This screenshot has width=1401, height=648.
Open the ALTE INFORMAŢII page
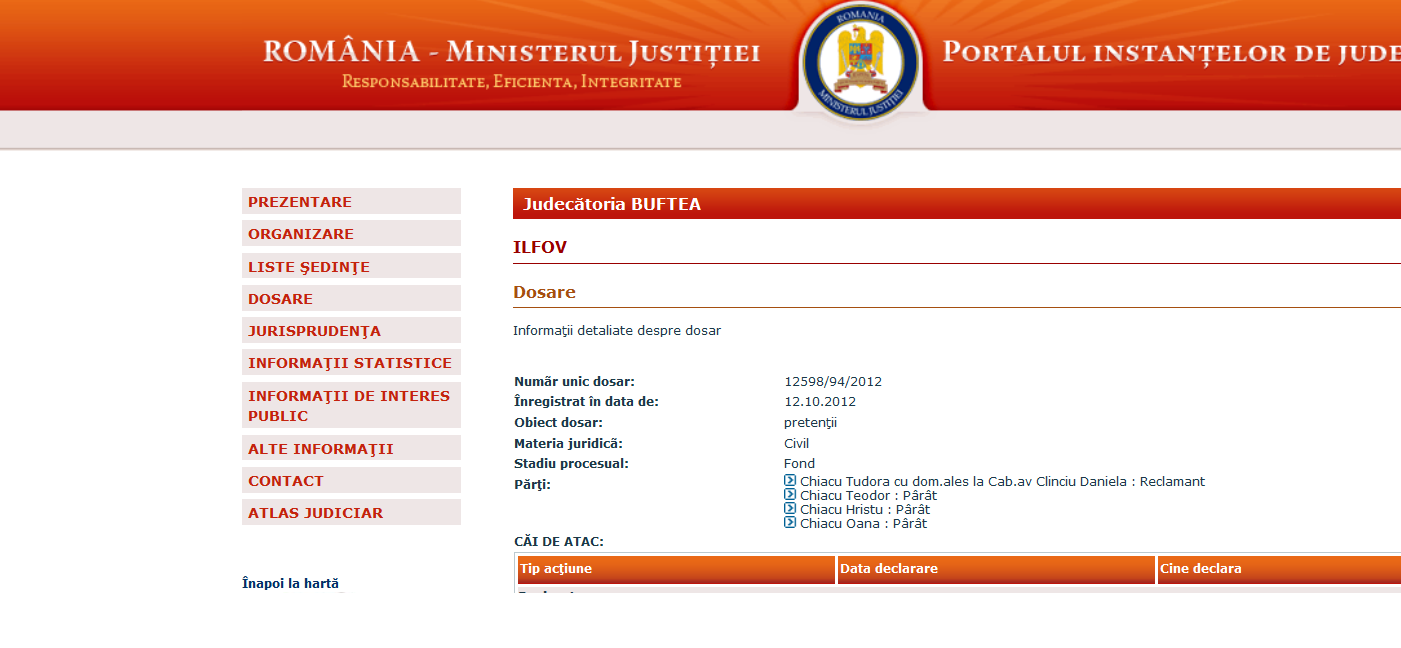click(322, 448)
